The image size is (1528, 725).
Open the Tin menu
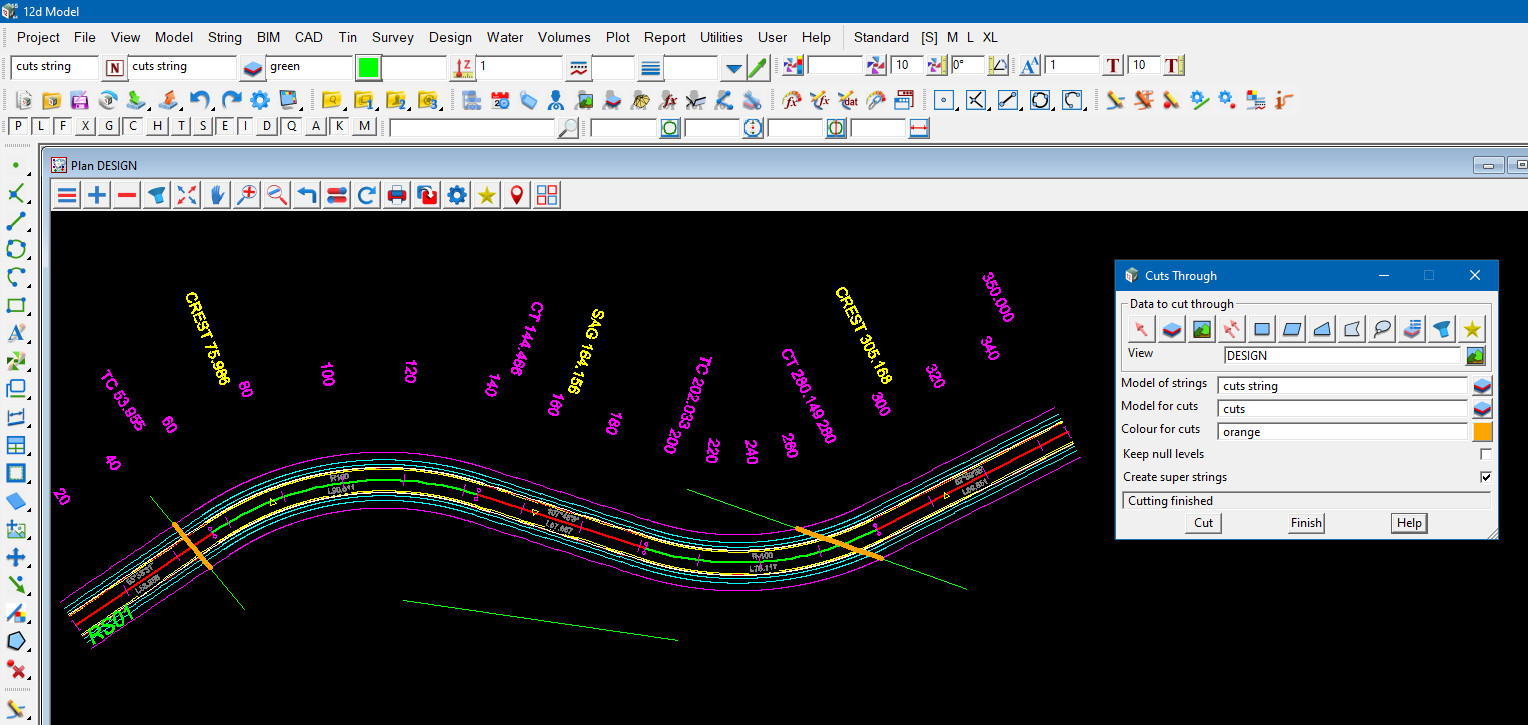[347, 37]
